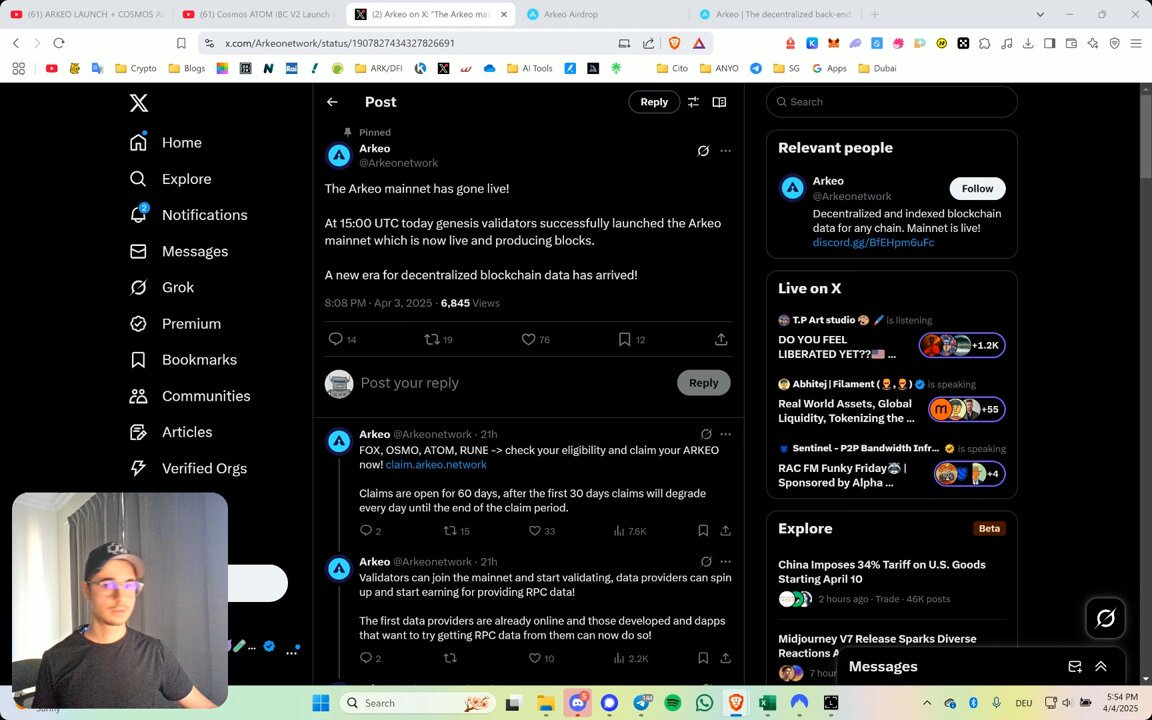Go to Explore in sidebar
Screen dimensions: 1152x720
coord(170,179)
